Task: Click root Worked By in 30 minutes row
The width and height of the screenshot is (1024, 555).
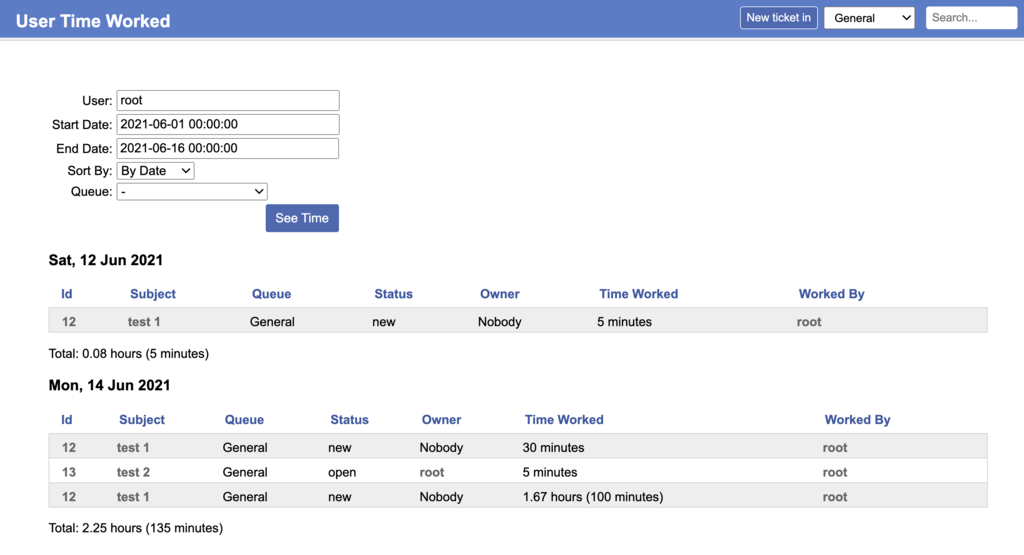Action: [835, 447]
